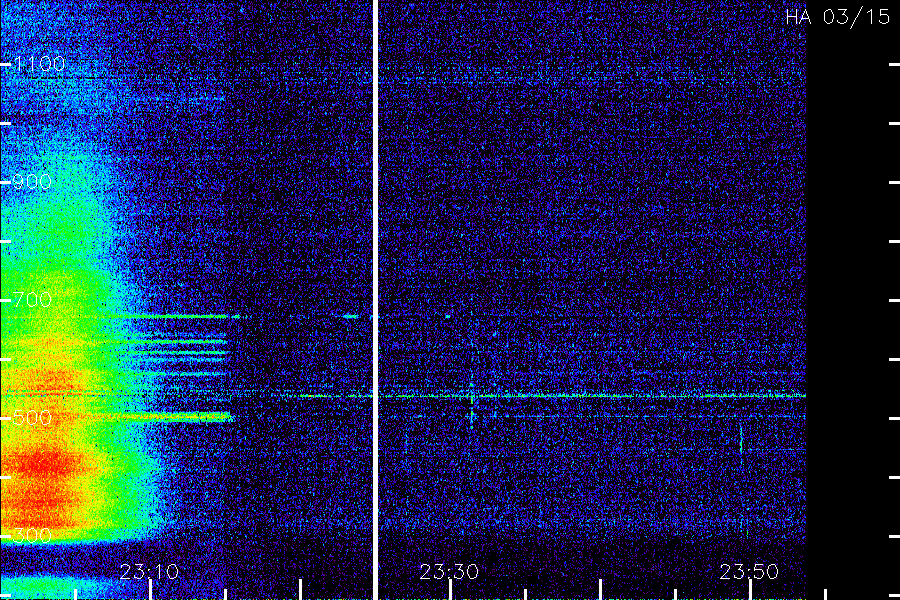This screenshot has width=900, height=600.
Task: Click the 700 frequency axis label
Action: coord(32,300)
